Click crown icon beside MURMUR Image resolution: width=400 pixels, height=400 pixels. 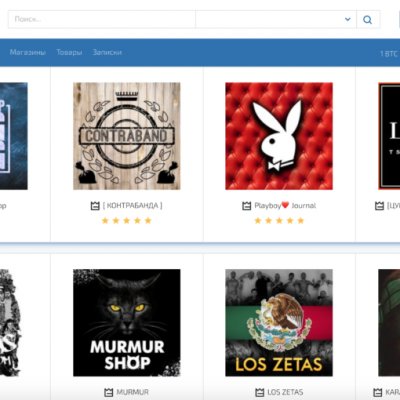click(109, 392)
